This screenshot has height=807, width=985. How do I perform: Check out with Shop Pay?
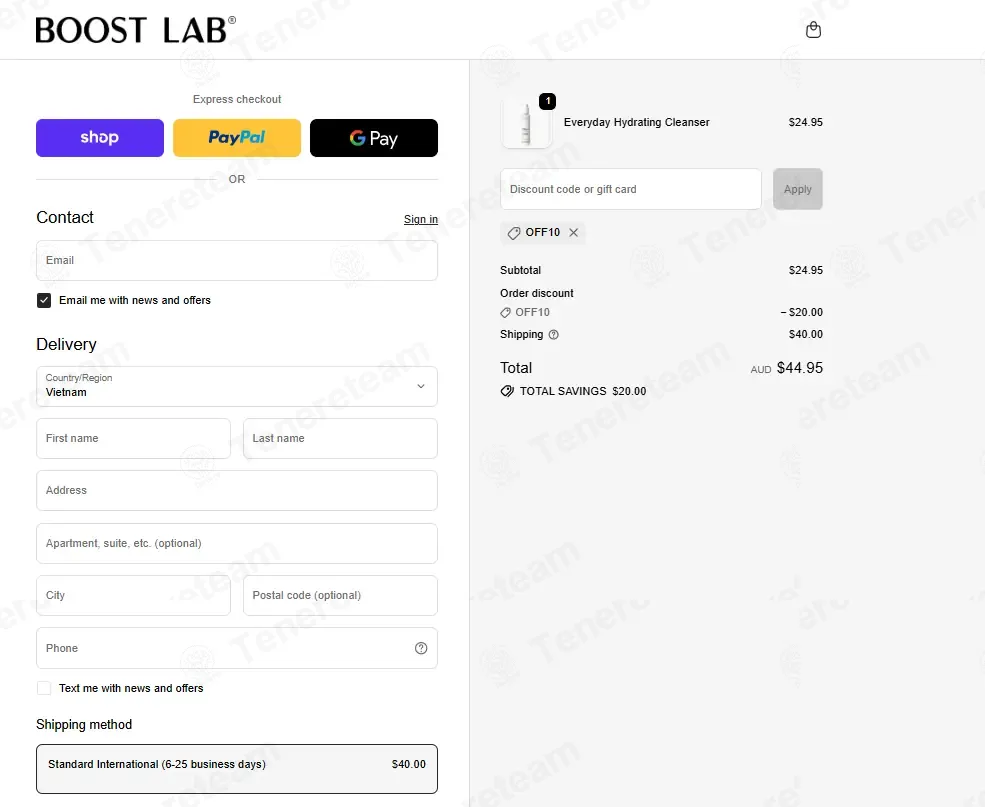[x=100, y=138]
